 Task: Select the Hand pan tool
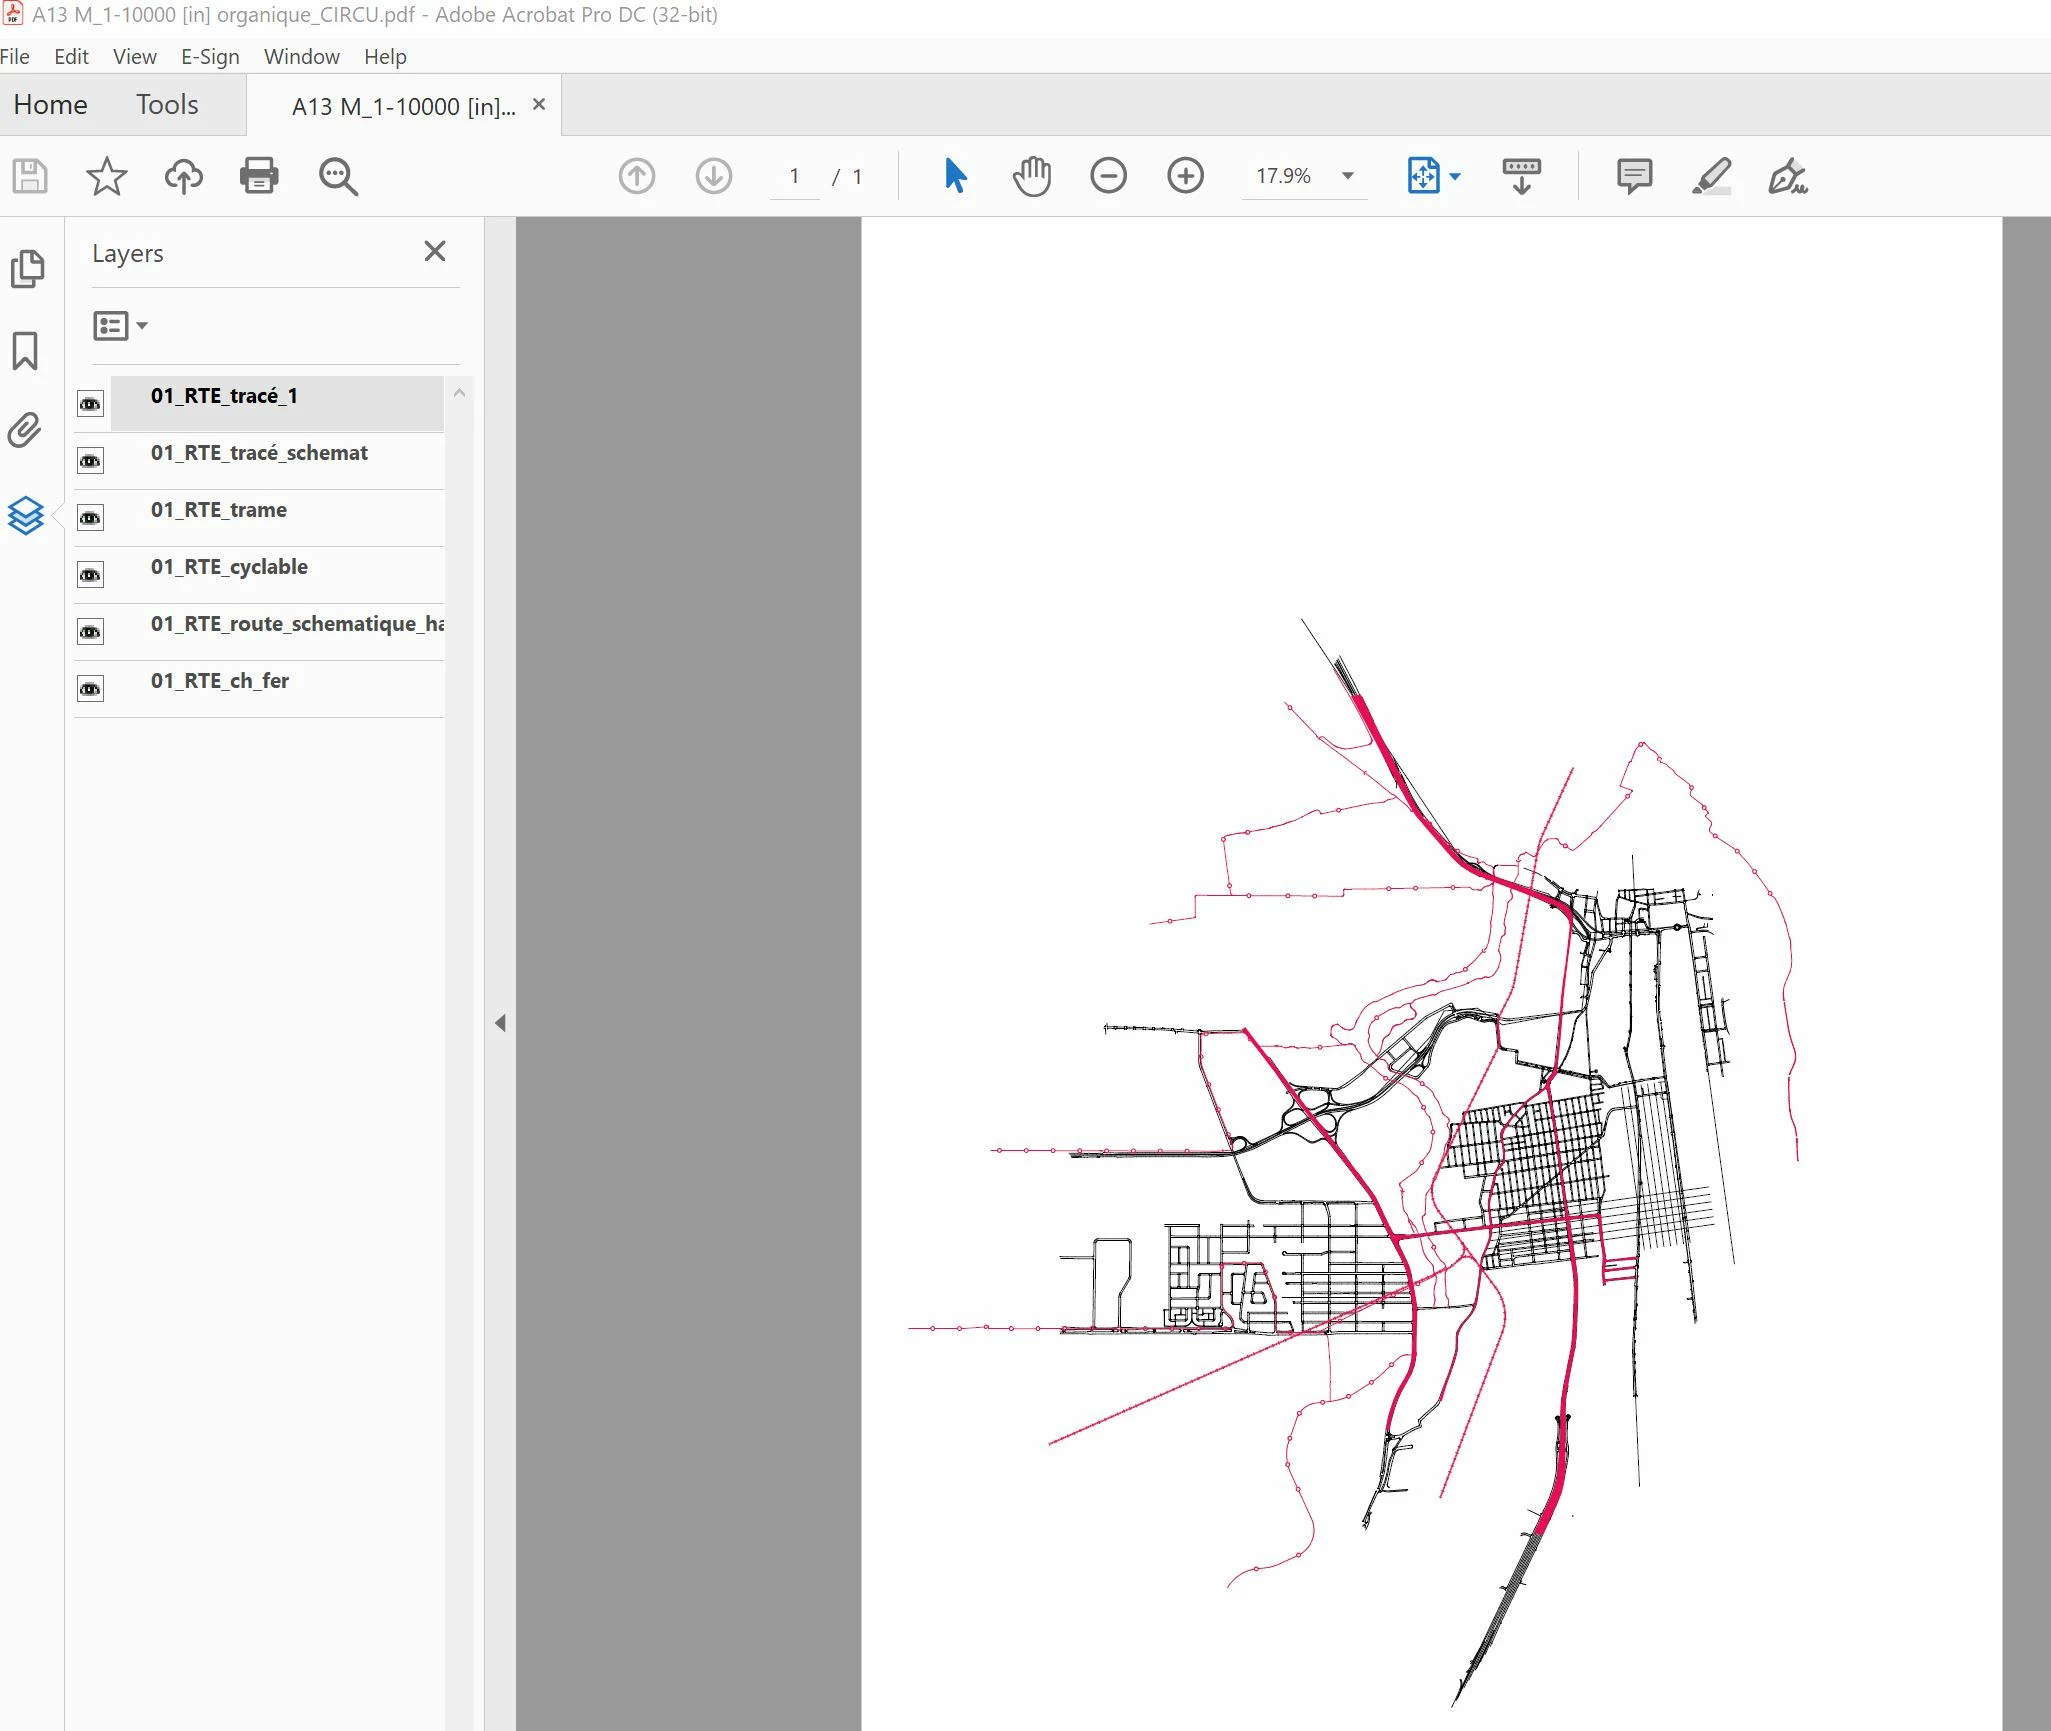click(1031, 177)
